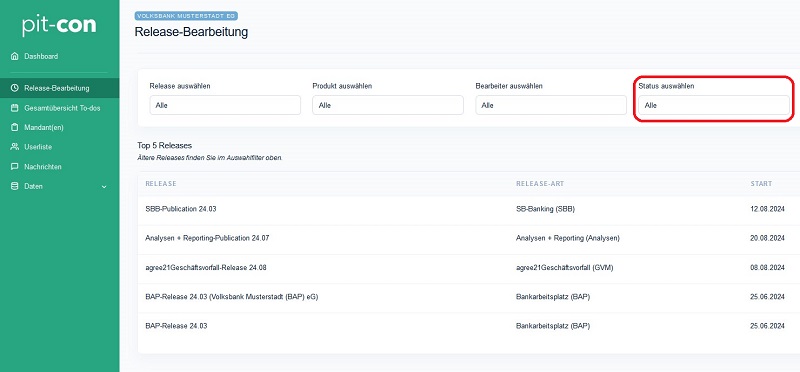Image resolution: width=800 pixels, height=372 pixels.
Task: Open the Userliste page
Action: point(38,147)
